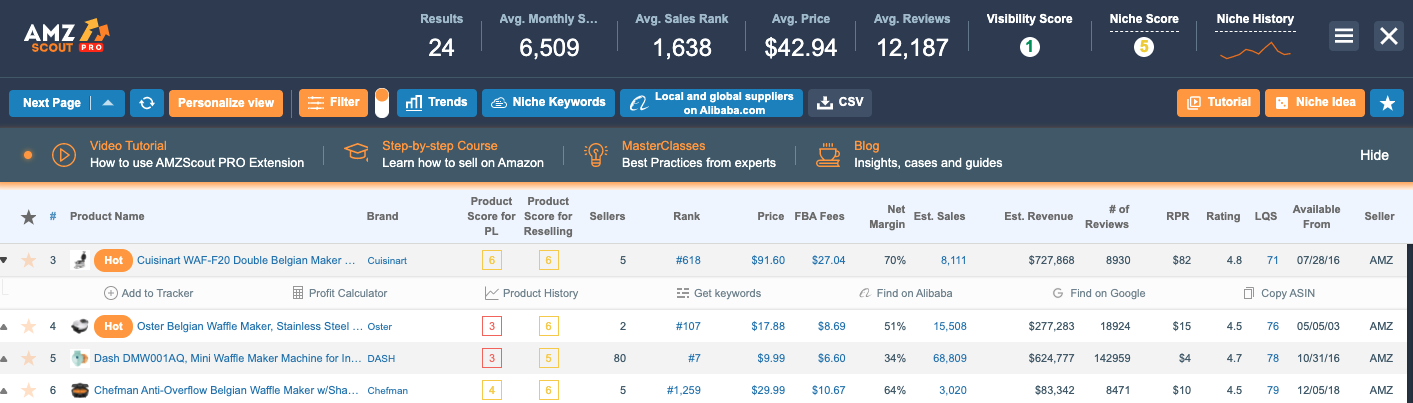Image resolution: width=1413 pixels, height=403 pixels.
Task: Click the Cuisinart product thumbnail
Action: point(79,260)
